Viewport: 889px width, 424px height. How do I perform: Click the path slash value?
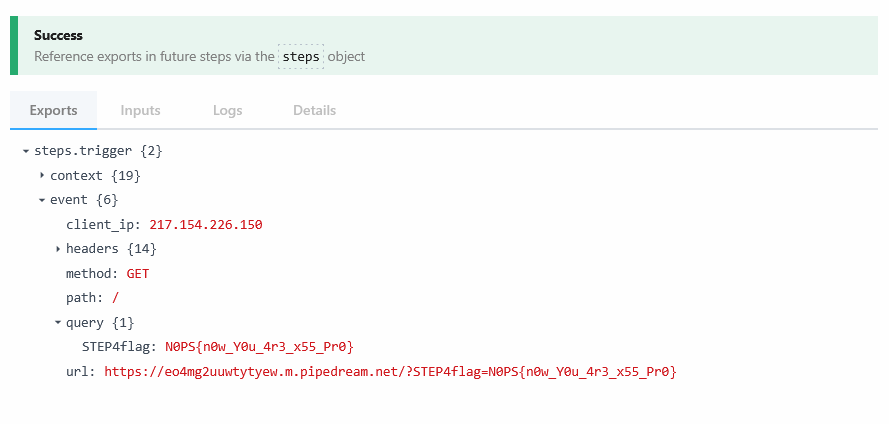[x=116, y=298]
